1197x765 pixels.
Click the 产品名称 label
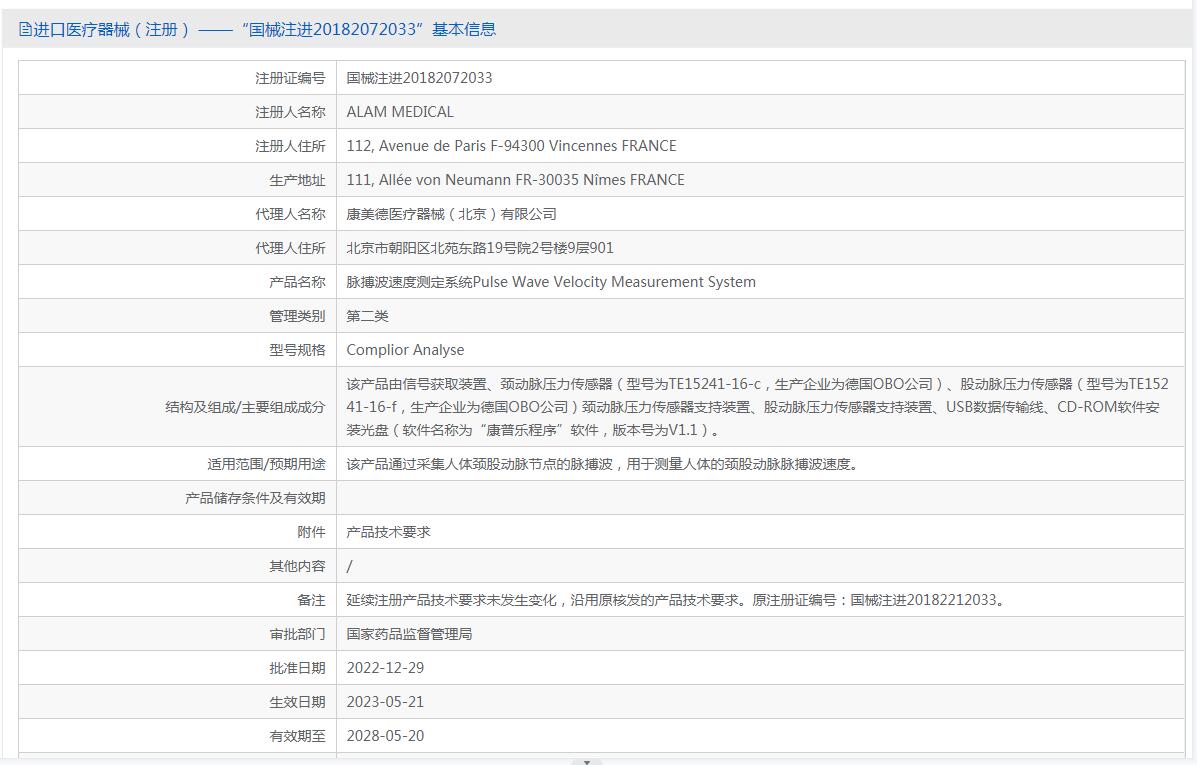(x=297, y=282)
